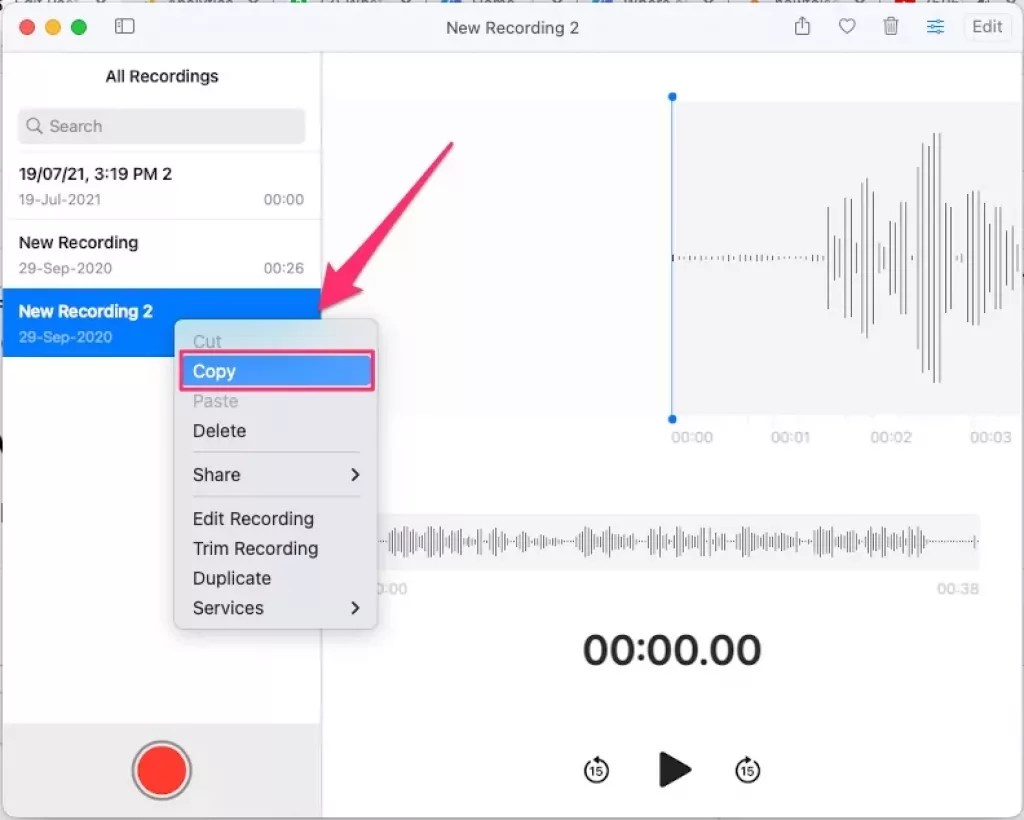Expand the Services submenu

[x=227, y=608]
